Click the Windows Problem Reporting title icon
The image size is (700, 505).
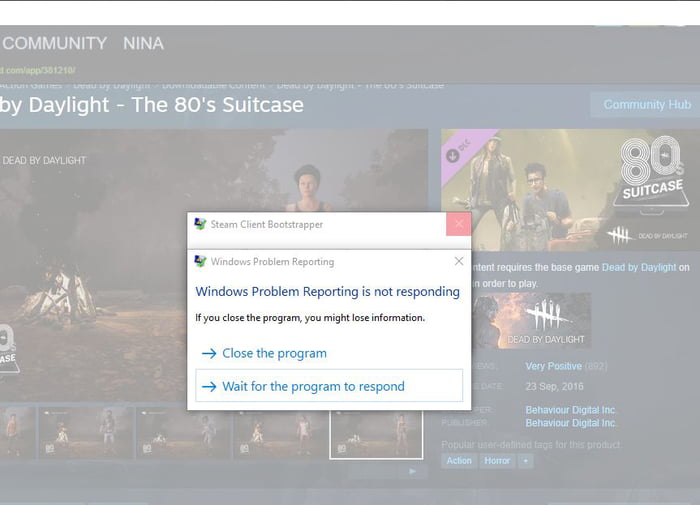click(200, 261)
